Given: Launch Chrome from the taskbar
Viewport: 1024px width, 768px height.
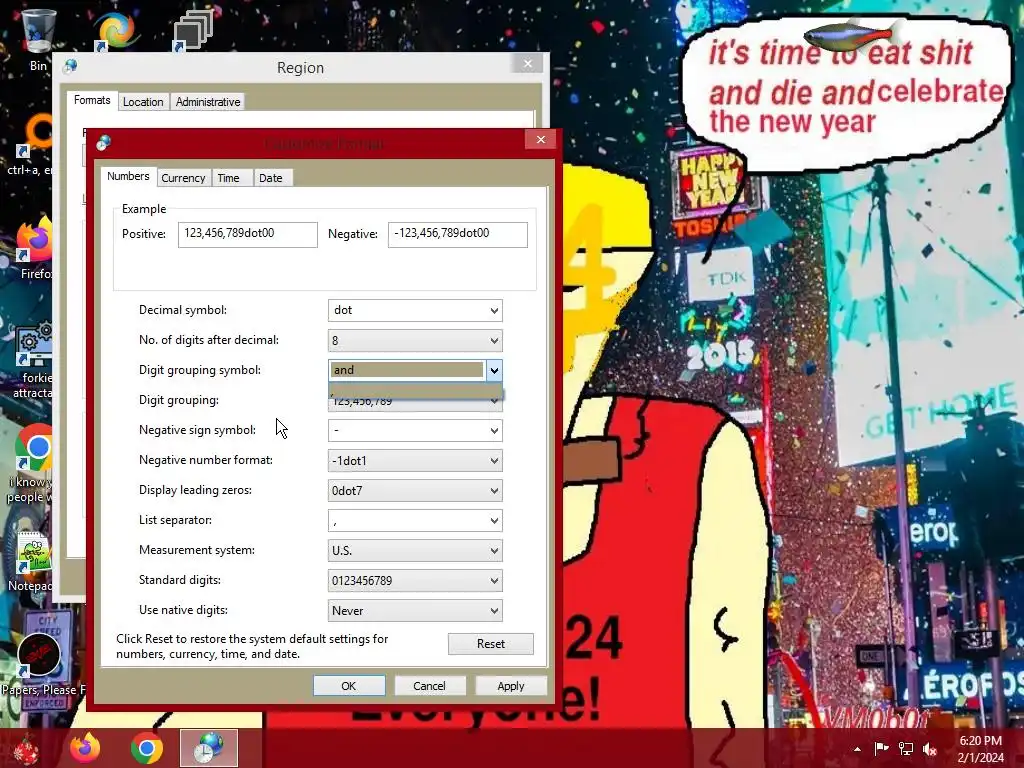Looking at the screenshot, I should (x=147, y=748).
